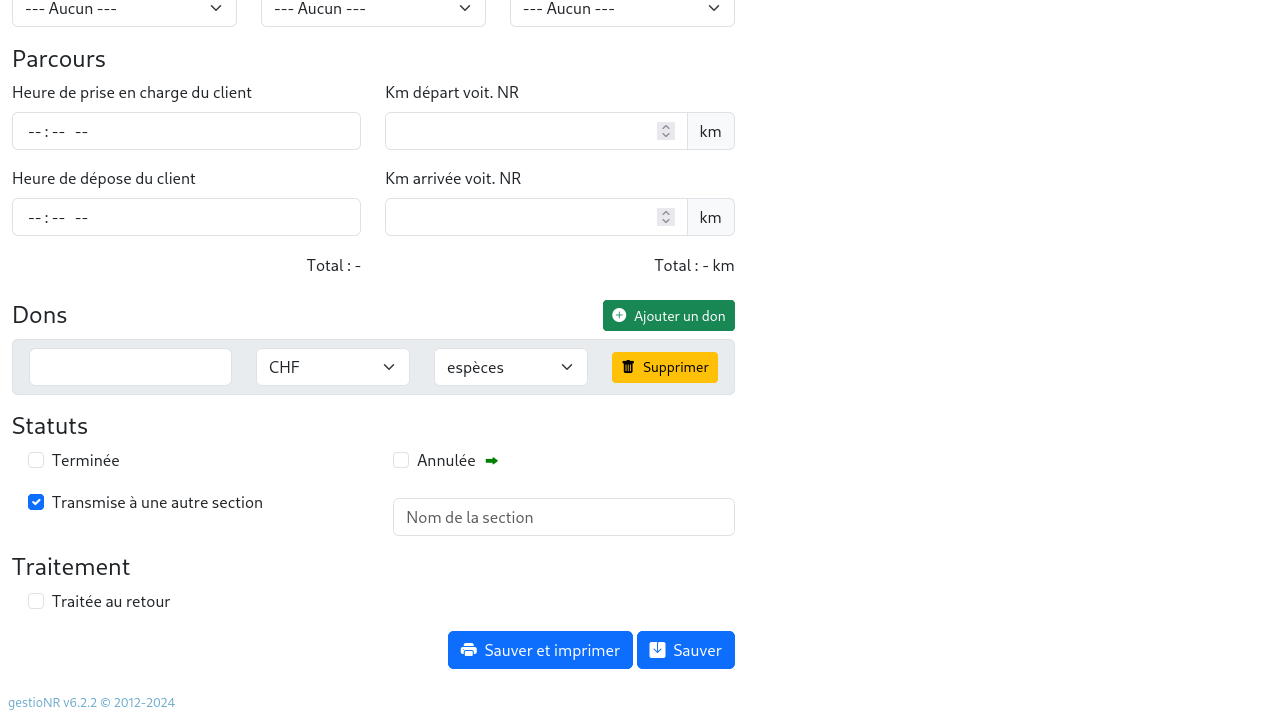Click the Km départ spinner arrows
This screenshot has height=720, width=1280.
666,131
